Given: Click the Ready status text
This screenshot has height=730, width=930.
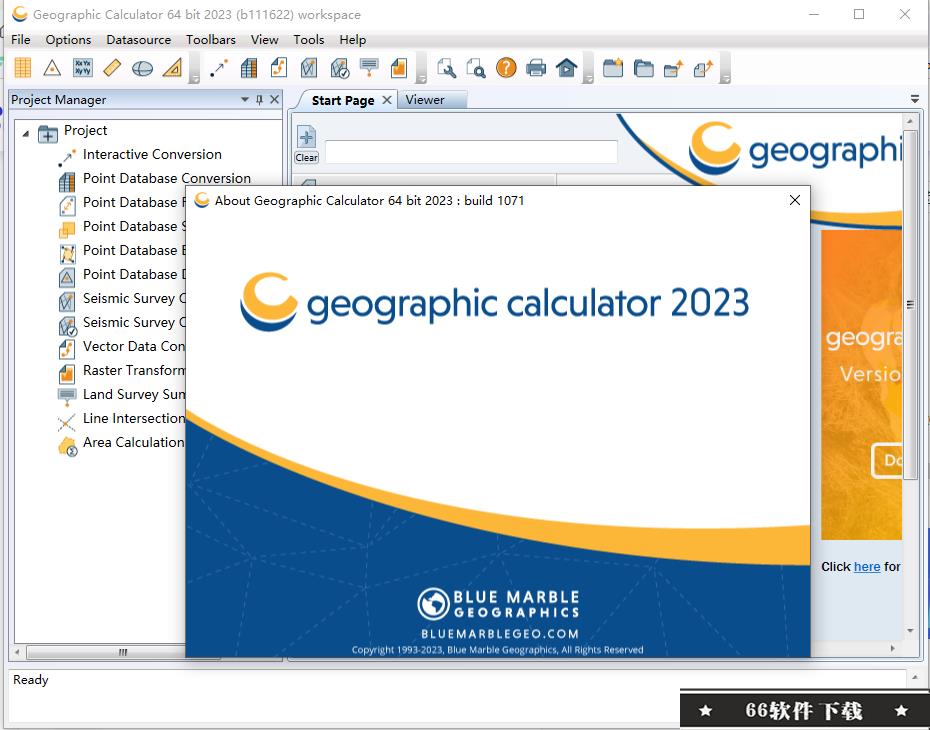Looking at the screenshot, I should click(x=30, y=680).
